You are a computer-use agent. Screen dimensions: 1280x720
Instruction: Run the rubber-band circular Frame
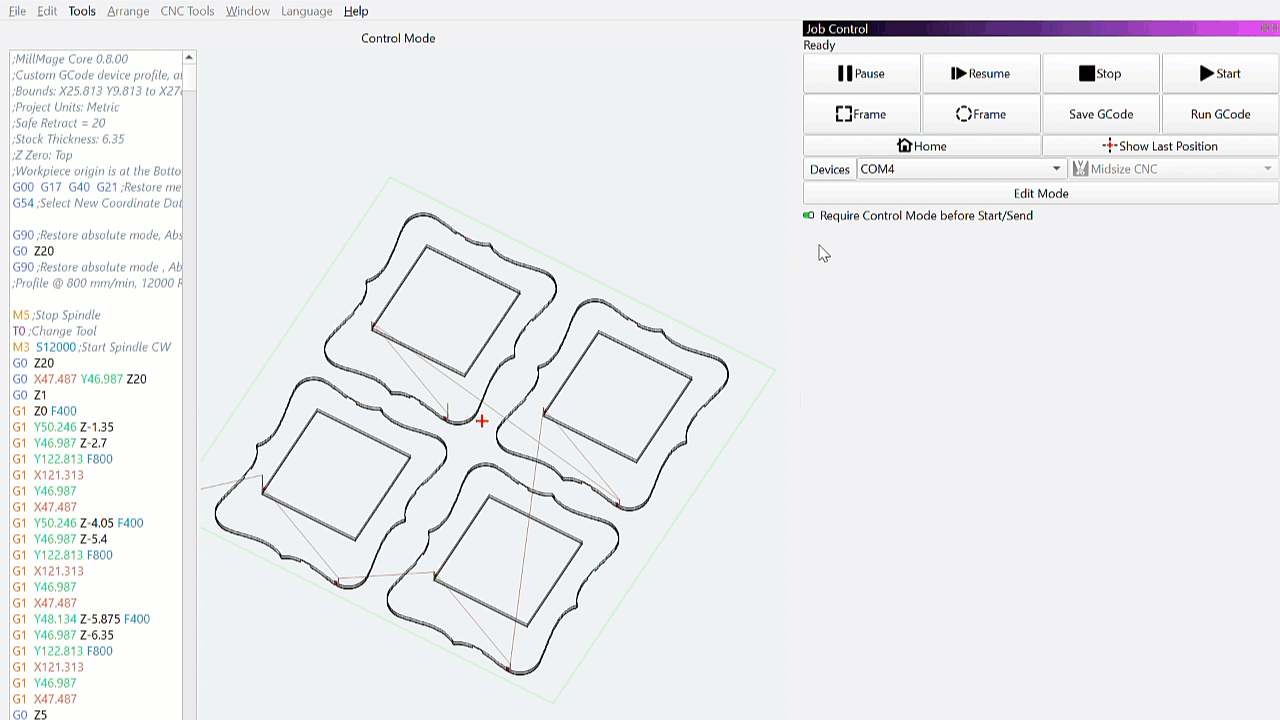click(980, 114)
